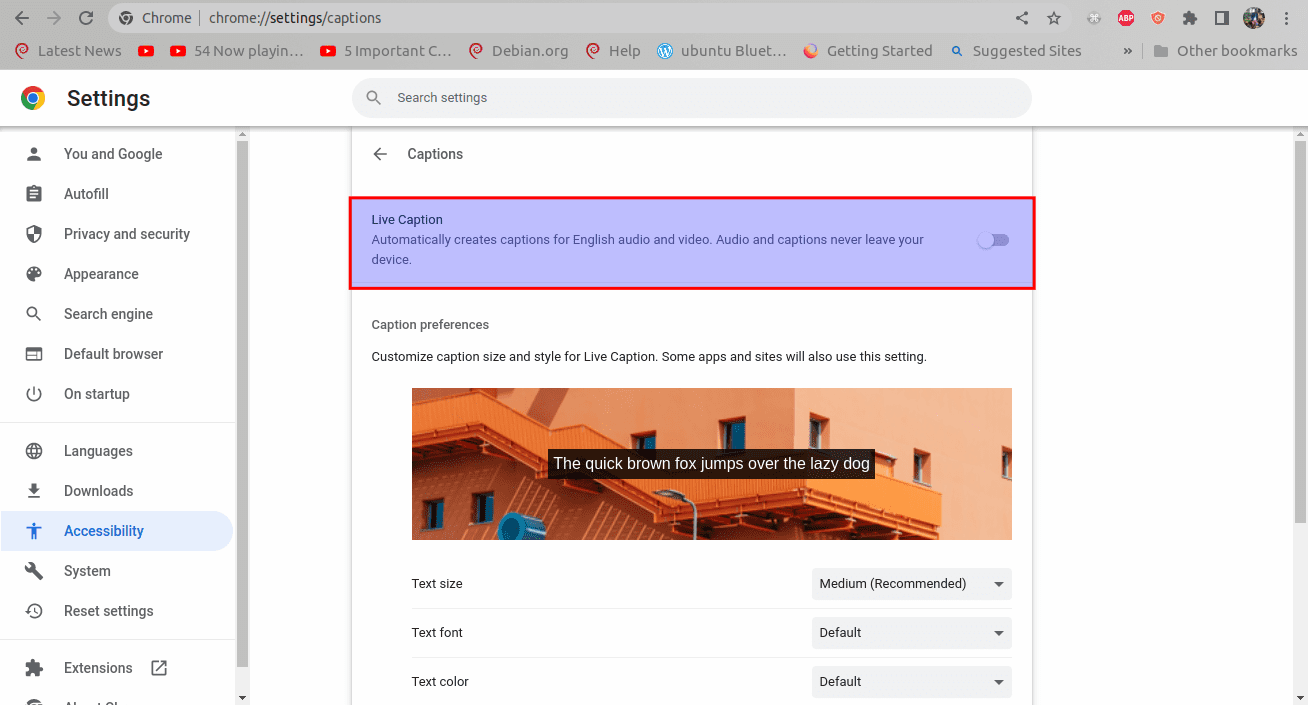This screenshot has height=705, width=1308.
Task: Click the main page vertical scrollbar
Action: coord(1300,331)
